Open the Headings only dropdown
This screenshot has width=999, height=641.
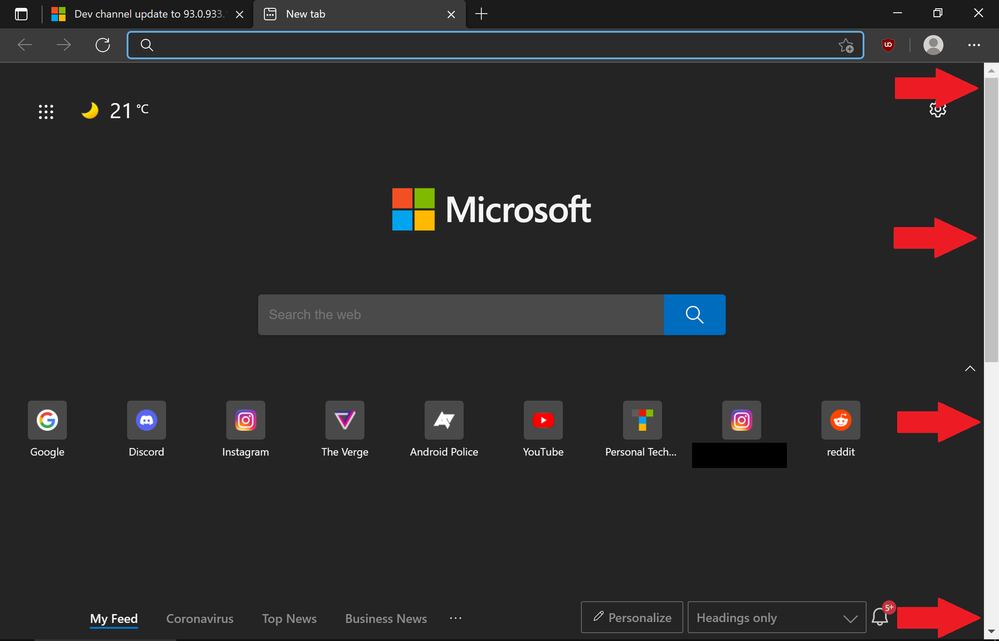coord(776,617)
